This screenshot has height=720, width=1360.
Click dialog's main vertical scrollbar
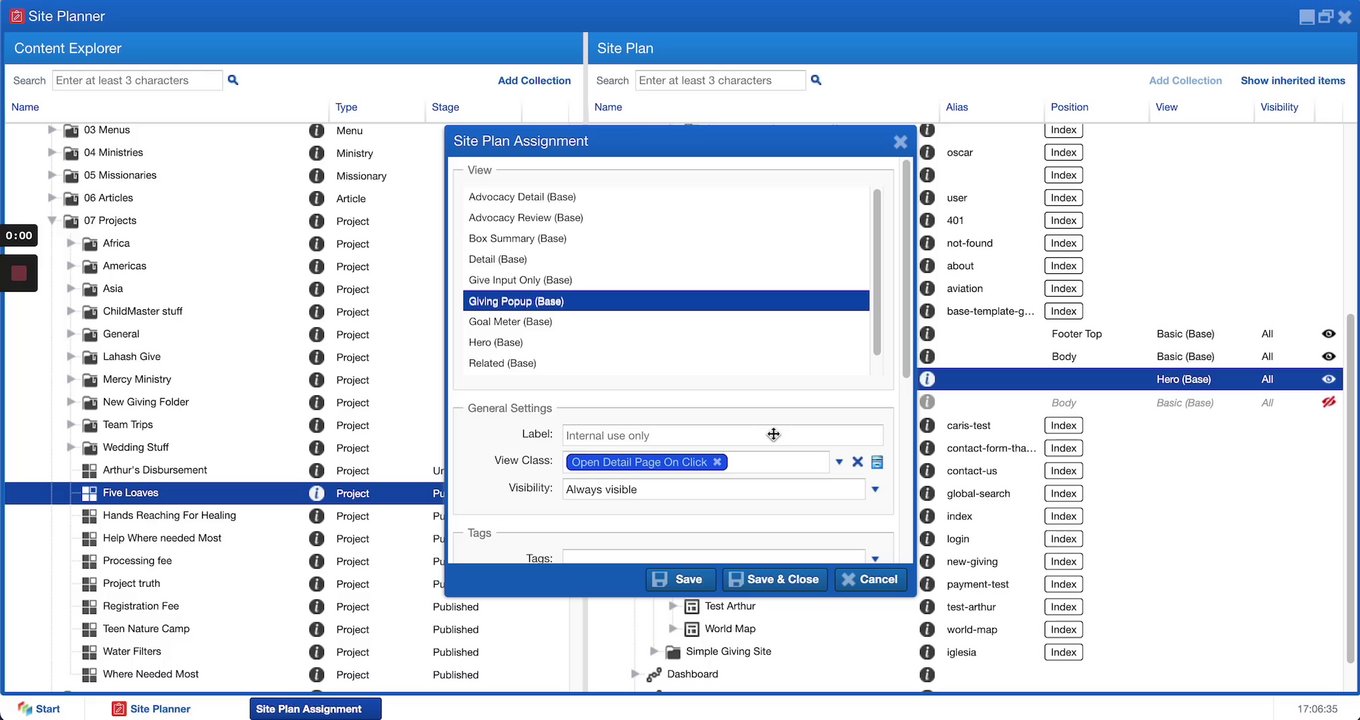point(907,268)
